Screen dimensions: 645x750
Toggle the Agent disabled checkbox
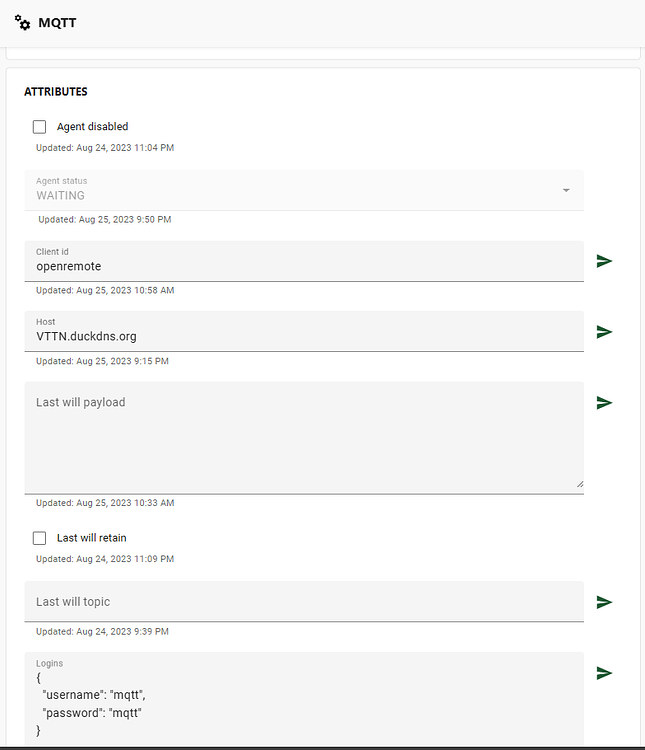[x=40, y=127]
